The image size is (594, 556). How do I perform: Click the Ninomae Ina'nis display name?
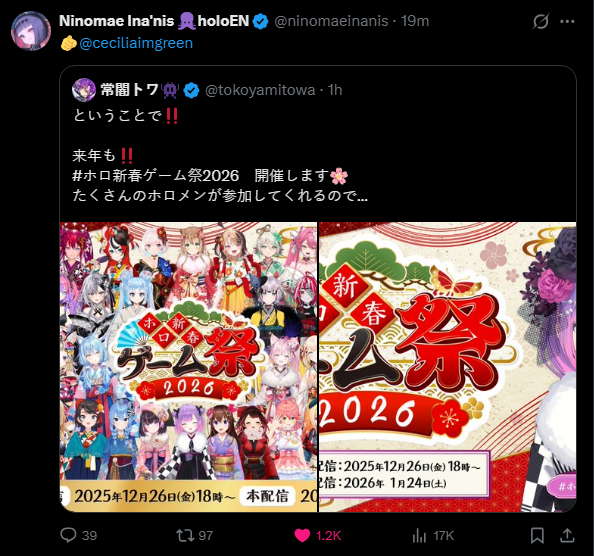click(x=116, y=21)
